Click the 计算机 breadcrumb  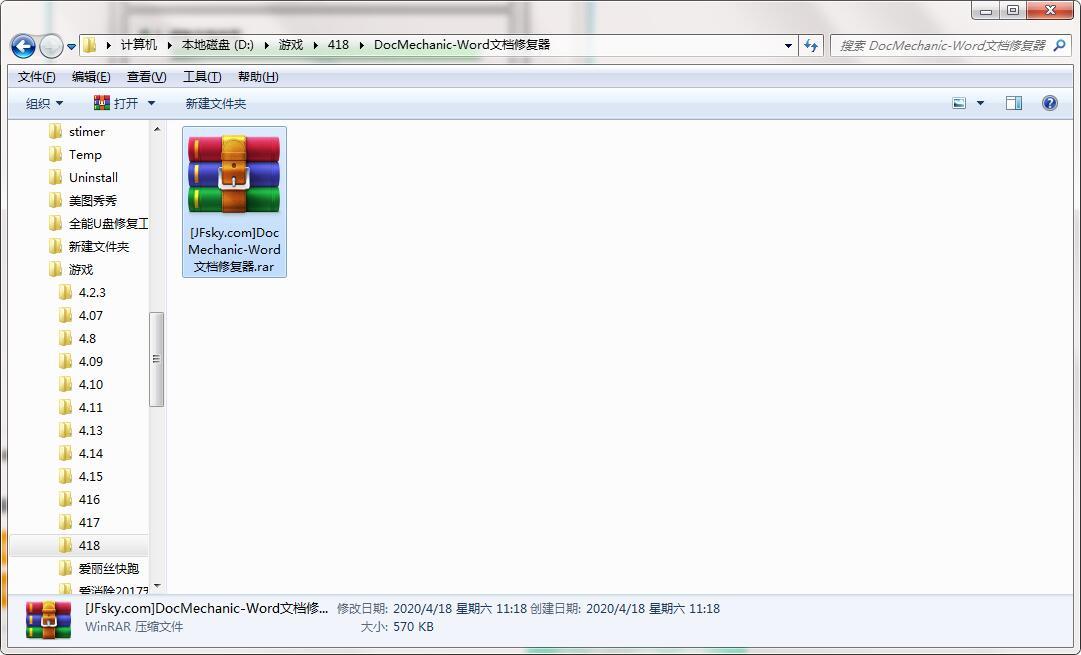(x=139, y=45)
